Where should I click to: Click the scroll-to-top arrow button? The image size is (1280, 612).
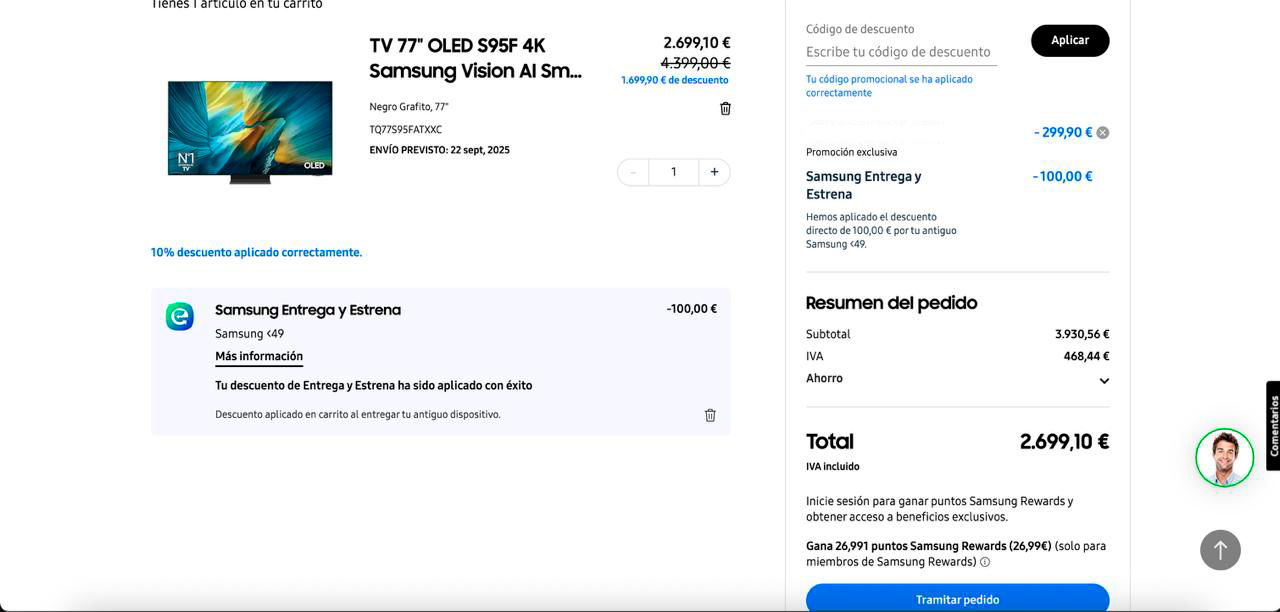tap(1220, 550)
